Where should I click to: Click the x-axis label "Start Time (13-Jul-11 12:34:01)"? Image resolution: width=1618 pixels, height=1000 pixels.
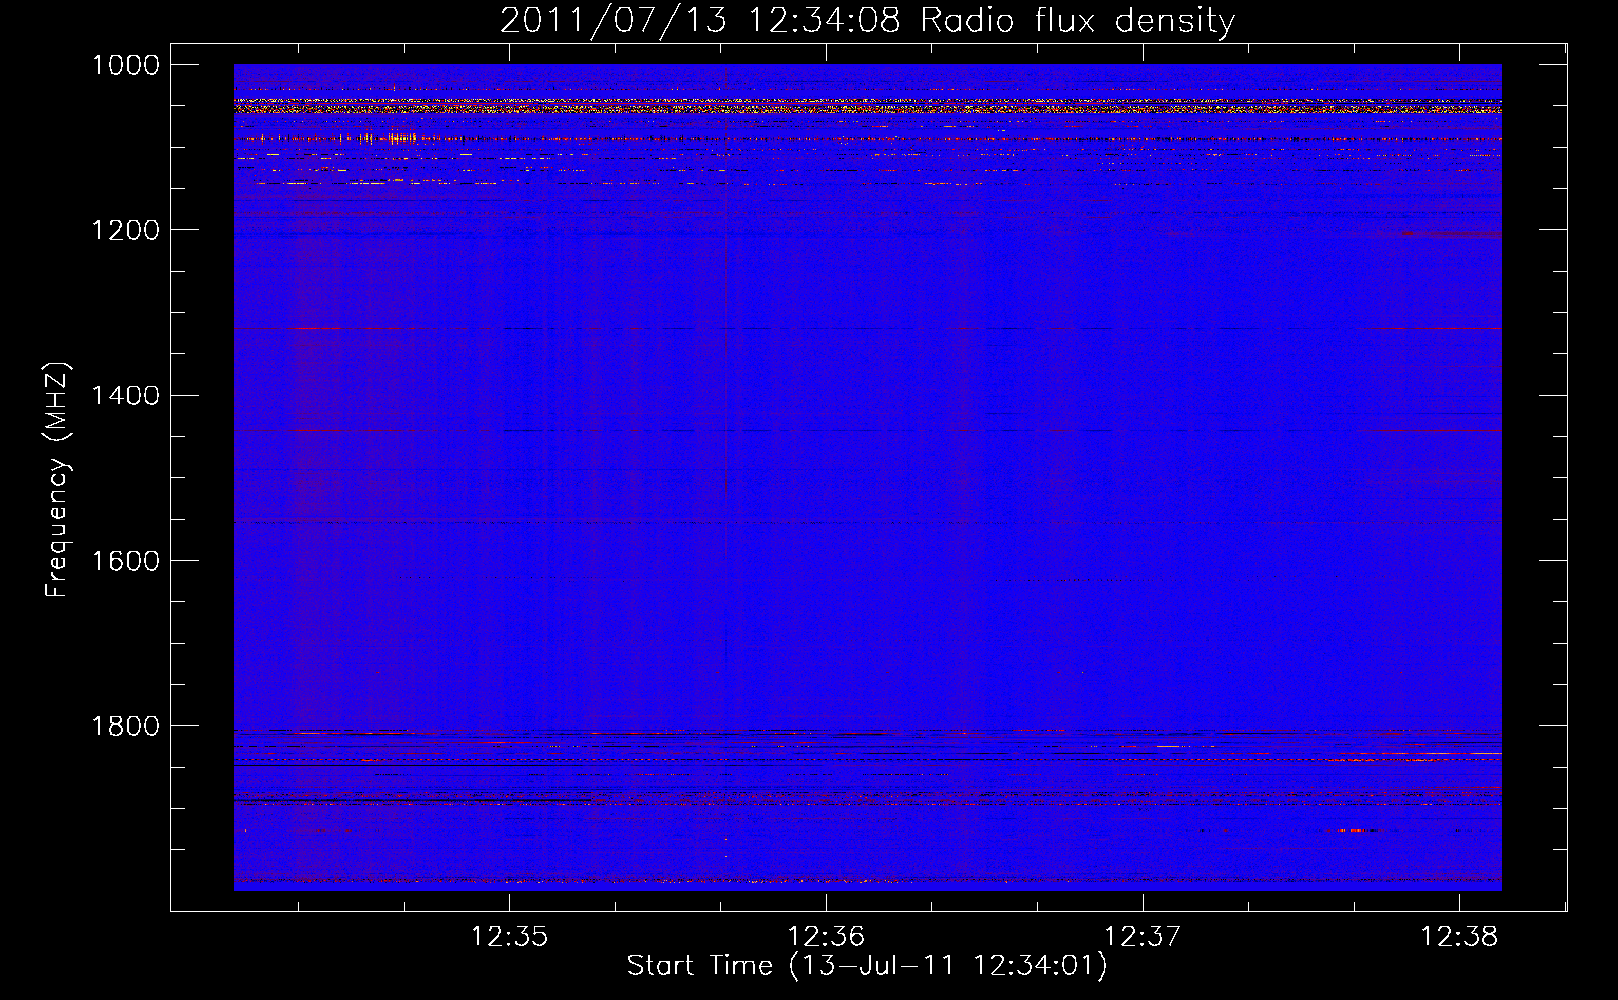(867, 966)
